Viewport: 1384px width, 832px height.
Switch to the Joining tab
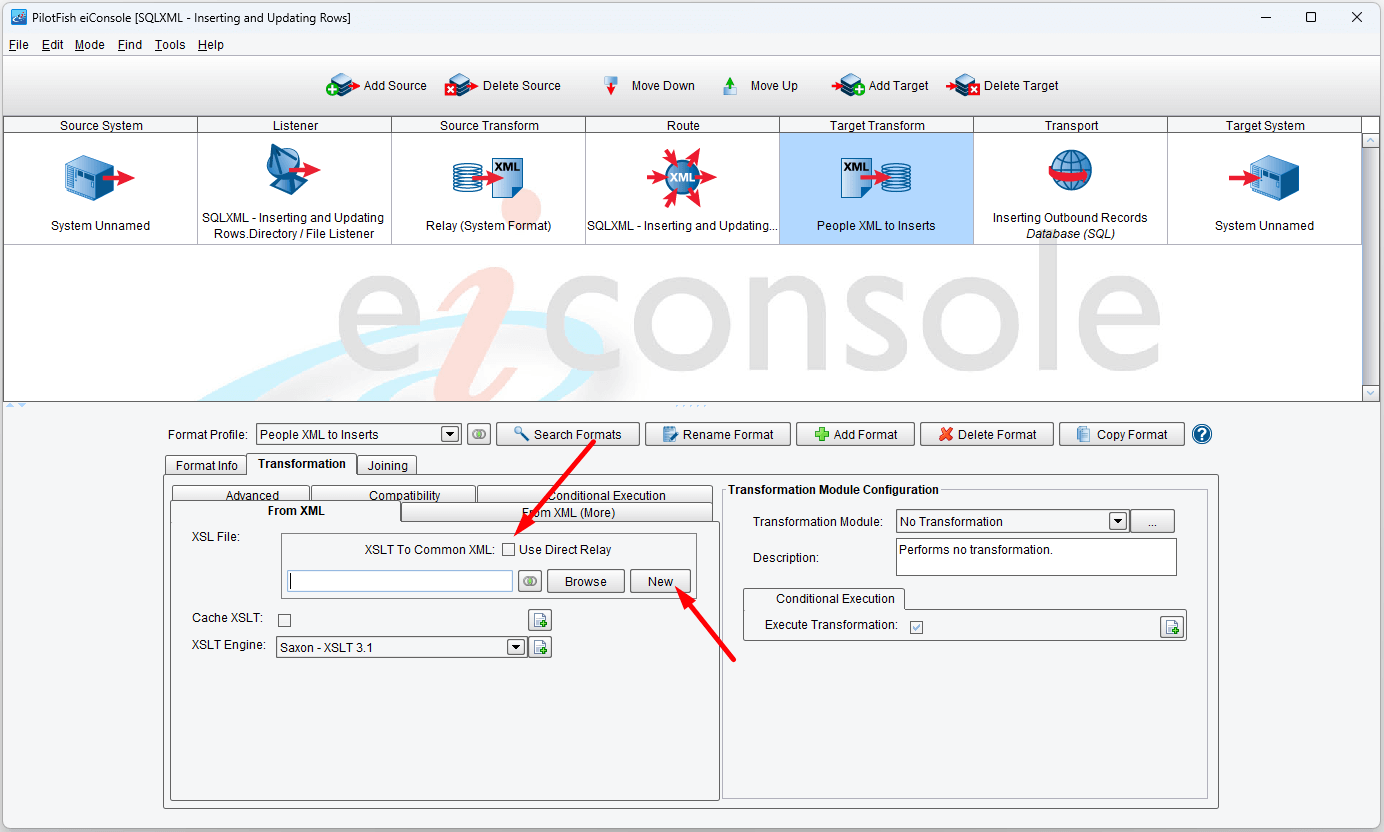(x=387, y=465)
